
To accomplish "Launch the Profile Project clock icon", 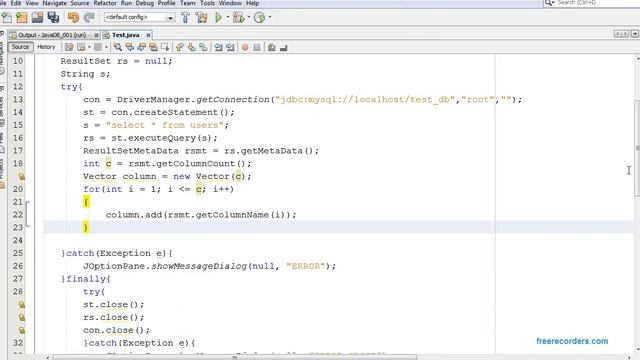I will click(259, 18).
